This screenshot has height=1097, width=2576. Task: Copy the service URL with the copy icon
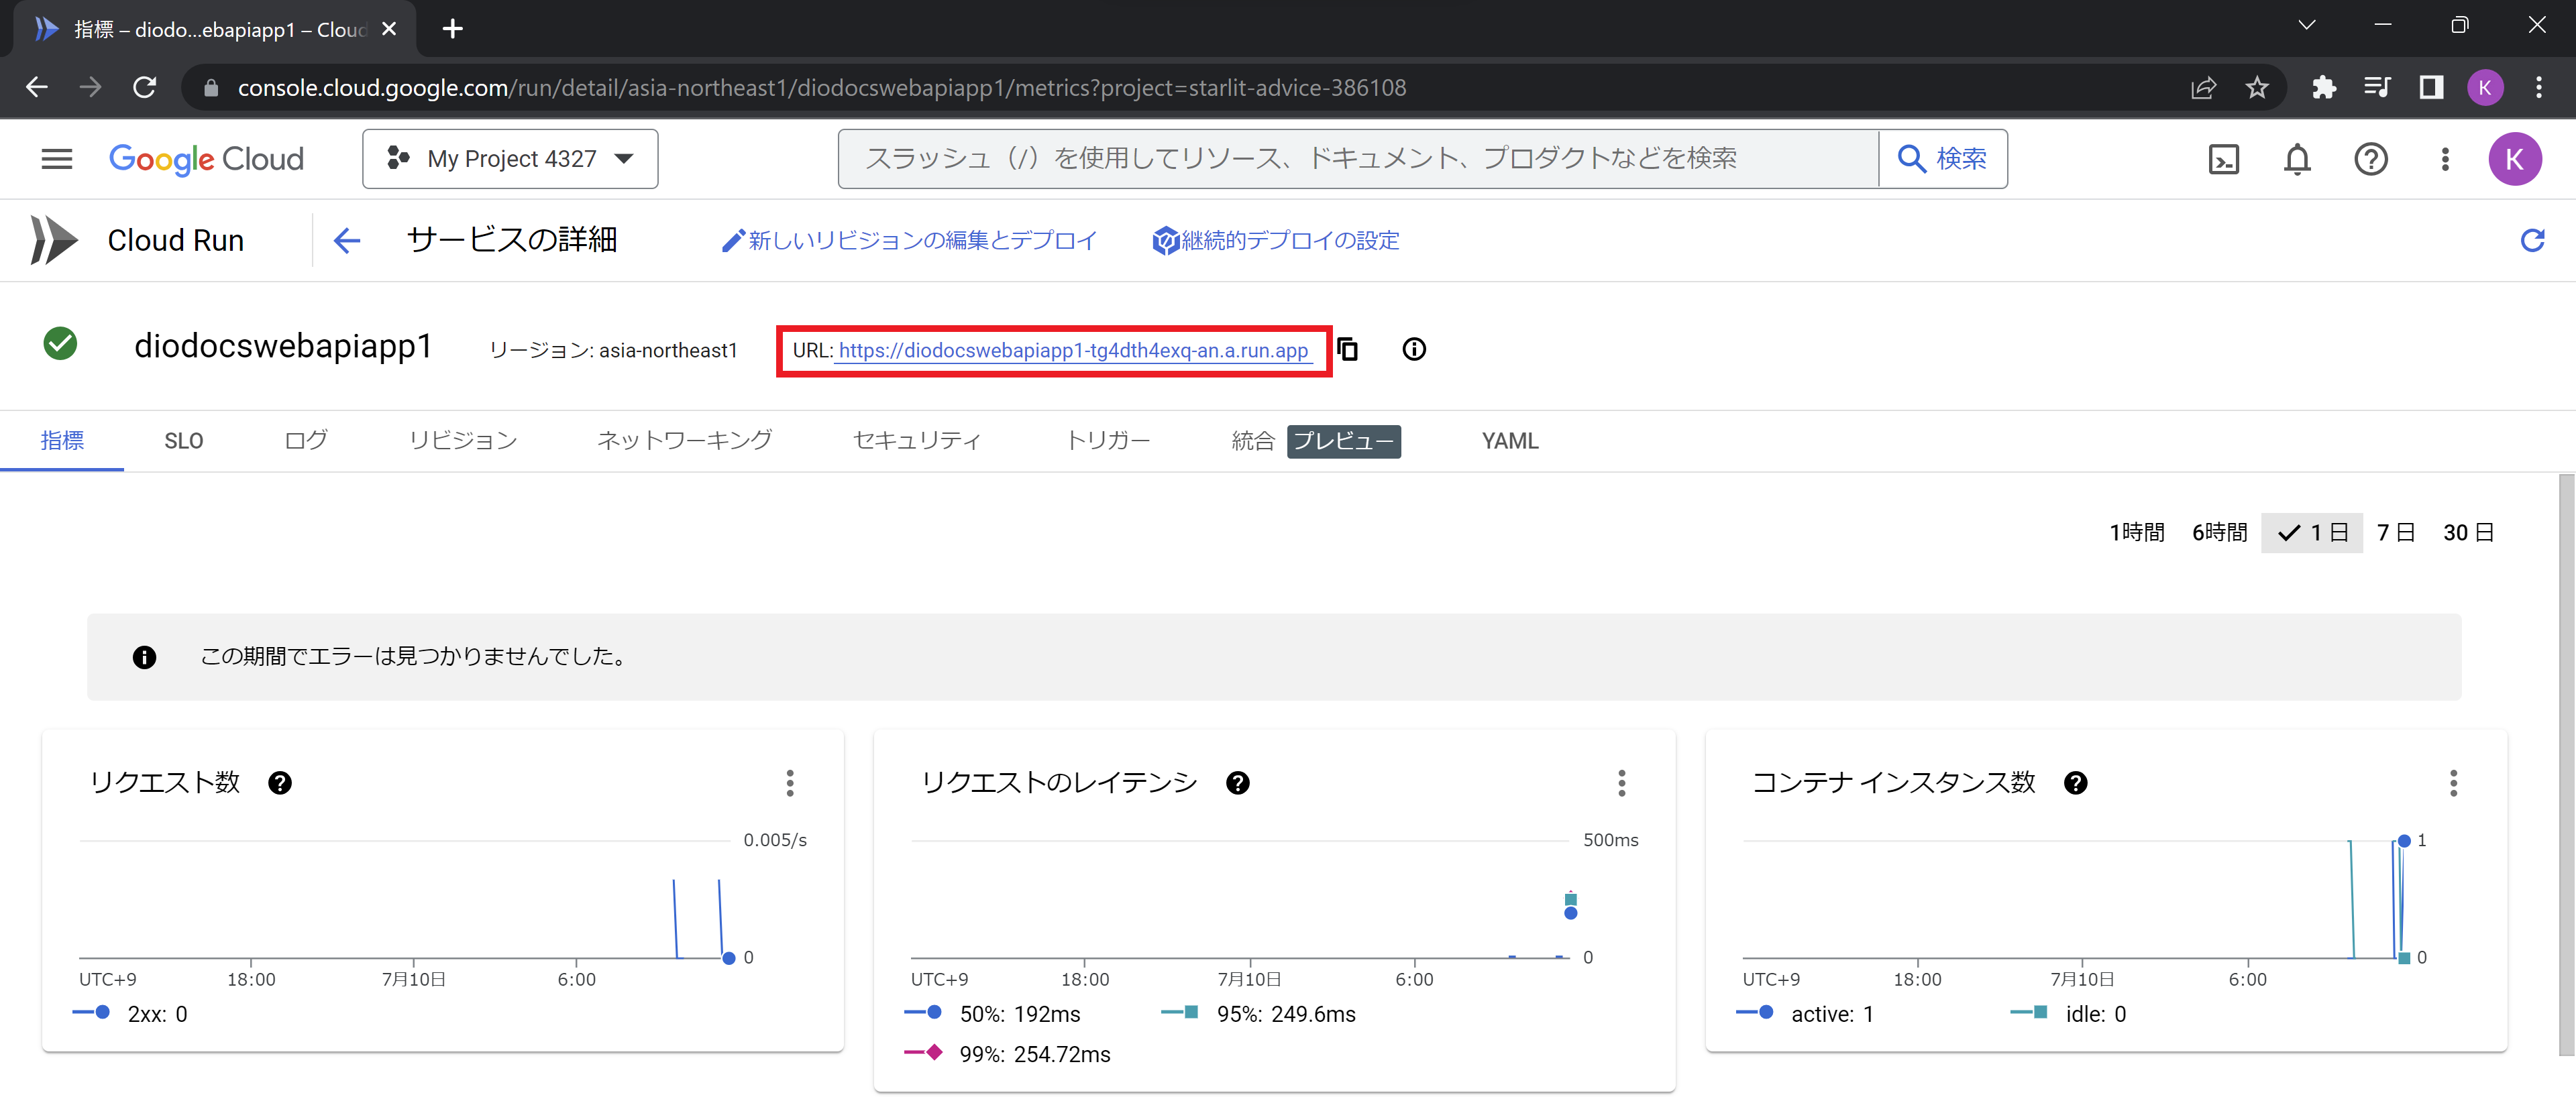(x=1348, y=349)
